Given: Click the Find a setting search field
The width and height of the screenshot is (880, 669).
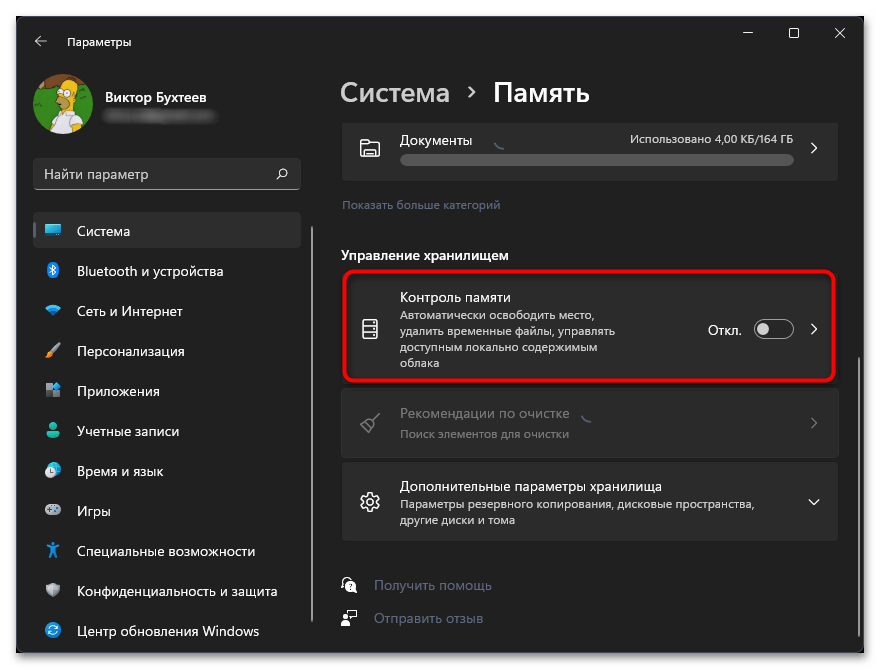Looking at the screenshot, I should (x=155, y=174).
